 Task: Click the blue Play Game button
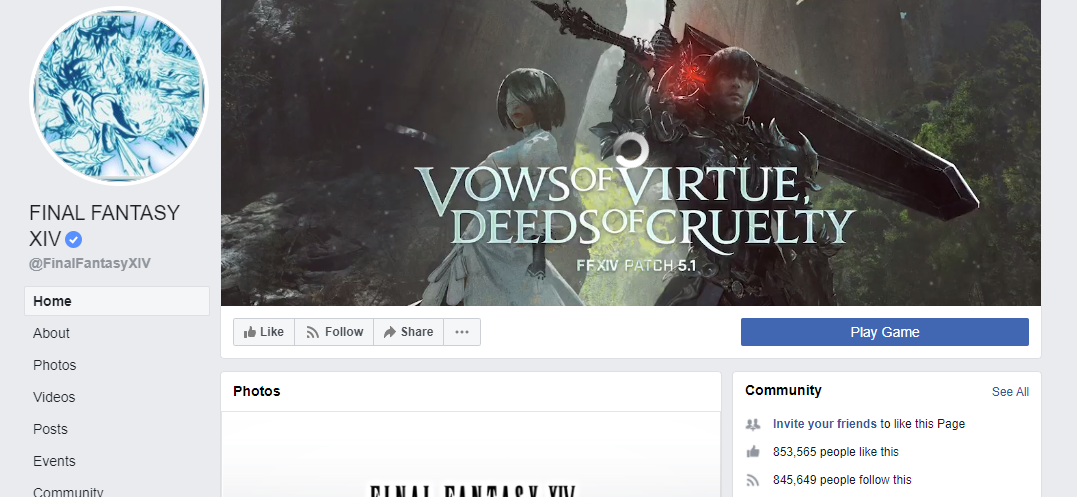point(885,332)
